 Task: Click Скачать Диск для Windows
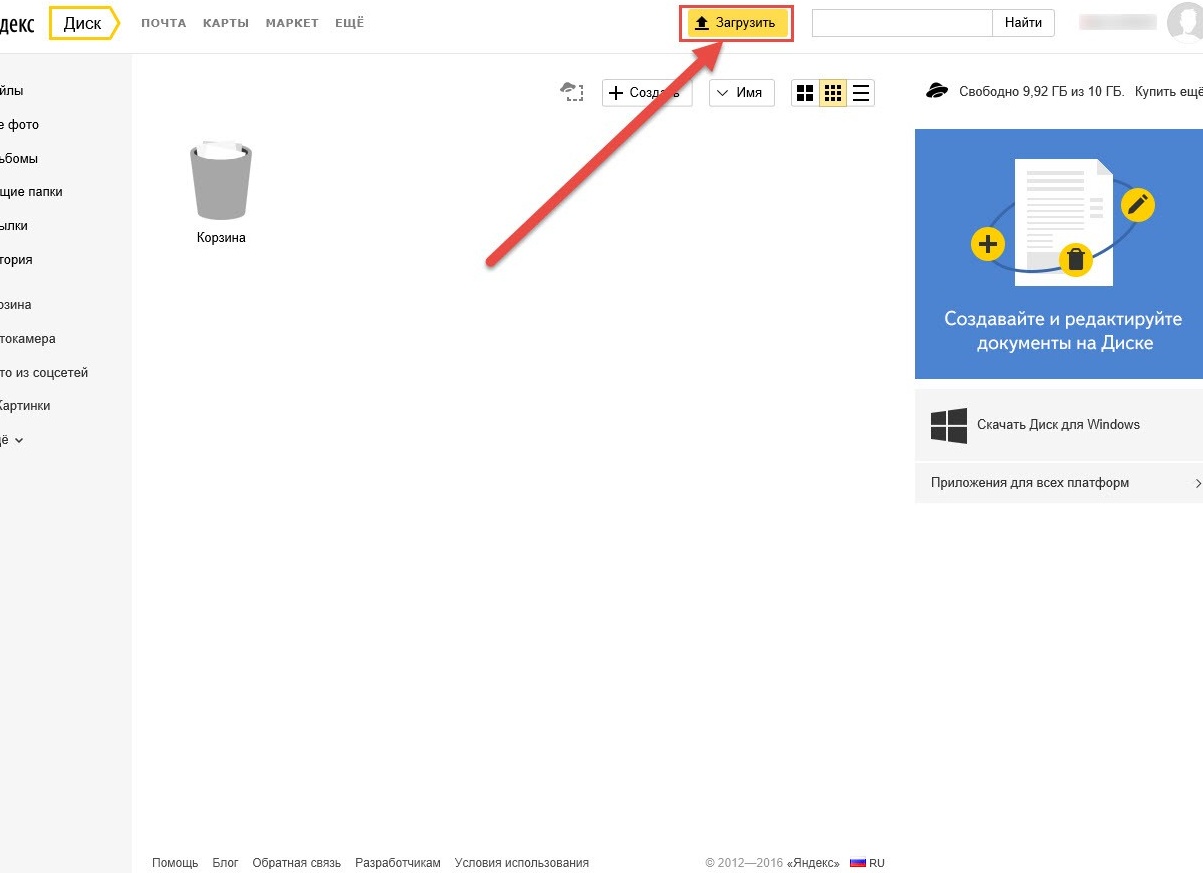[1058, 425]
